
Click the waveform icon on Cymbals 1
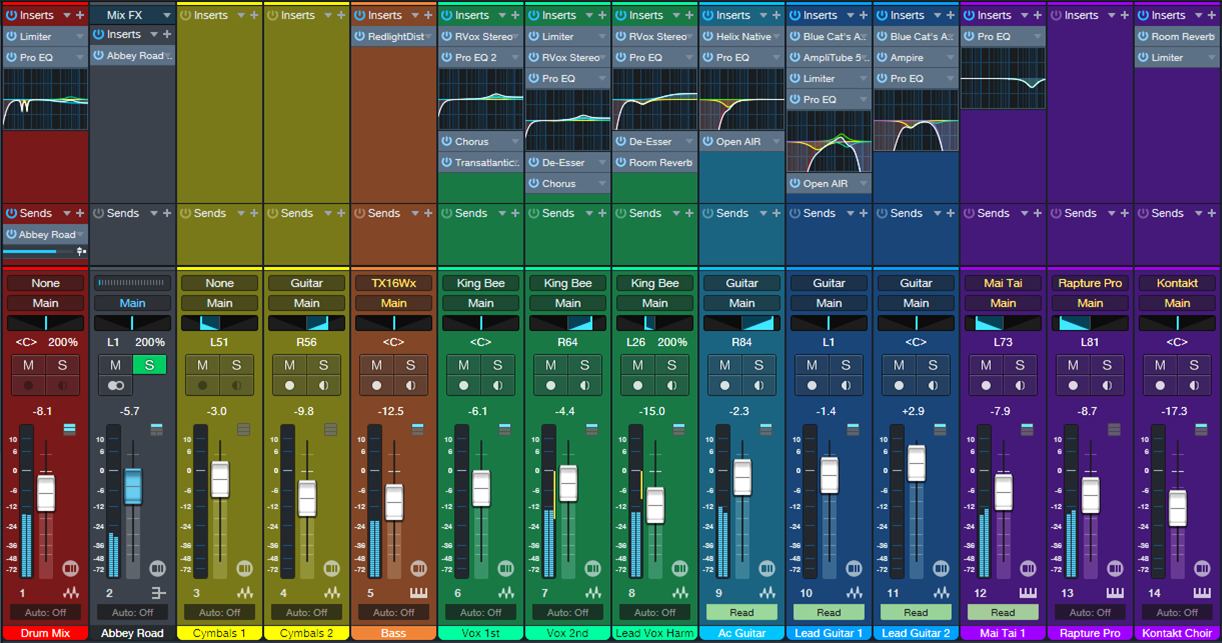click(x=245, y=593)
